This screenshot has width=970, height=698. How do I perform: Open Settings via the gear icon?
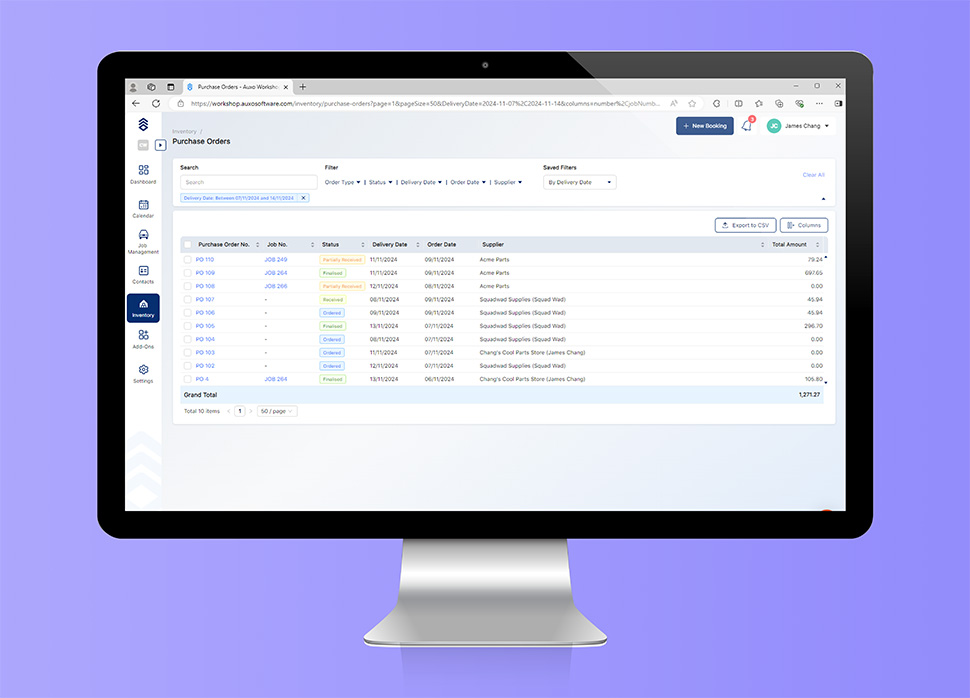[x=143, y=368]
